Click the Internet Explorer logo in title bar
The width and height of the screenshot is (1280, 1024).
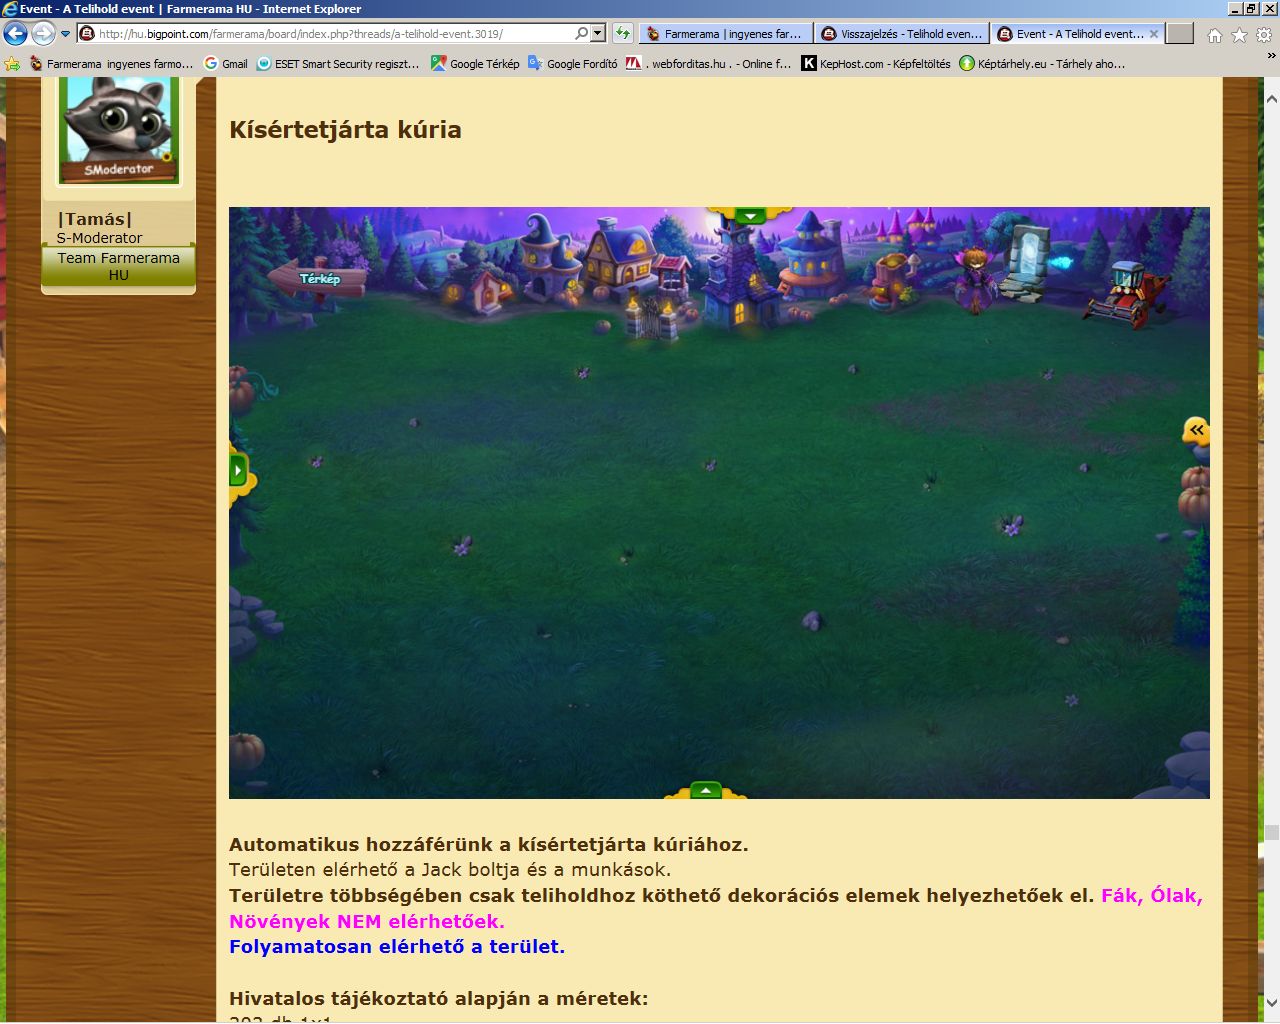10,9
